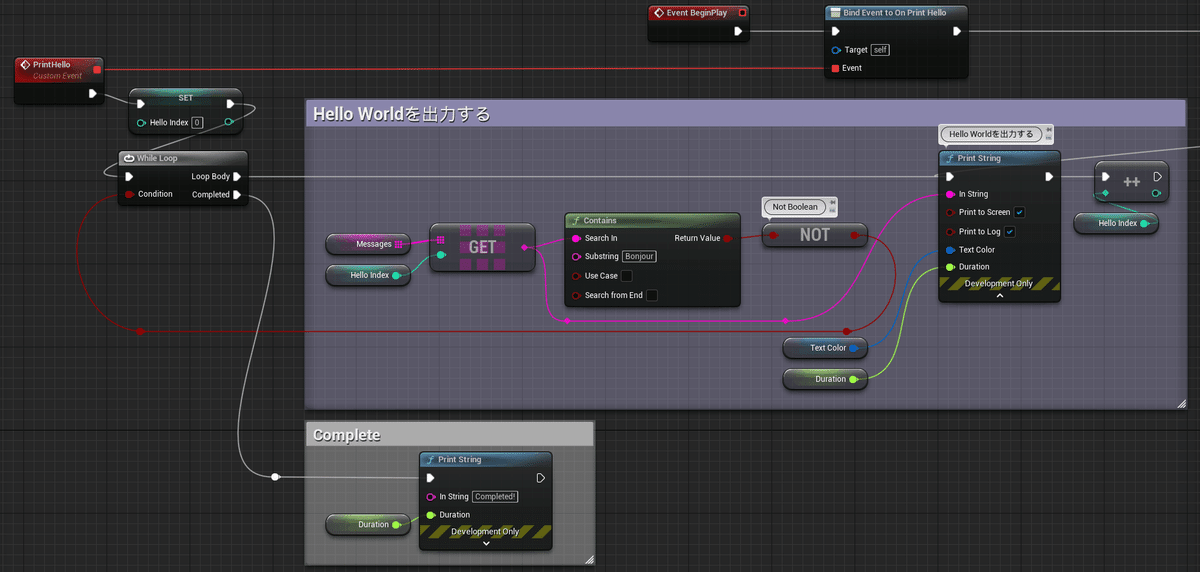Click the Messages variable's array output pin
Image resolution: width=1200 pixels, height=572 pixels.
398,243
